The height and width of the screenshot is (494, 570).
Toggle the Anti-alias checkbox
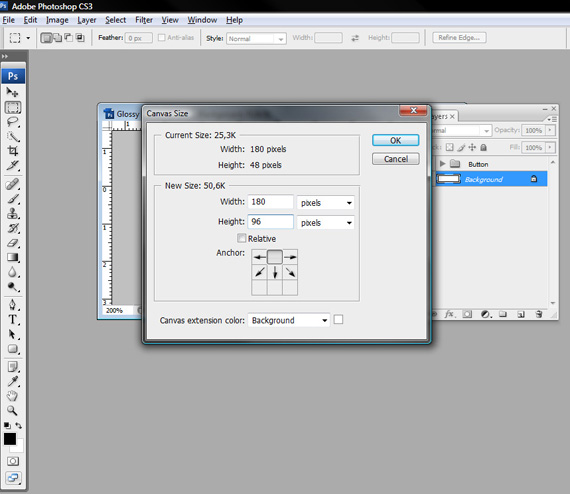[162, 37]
